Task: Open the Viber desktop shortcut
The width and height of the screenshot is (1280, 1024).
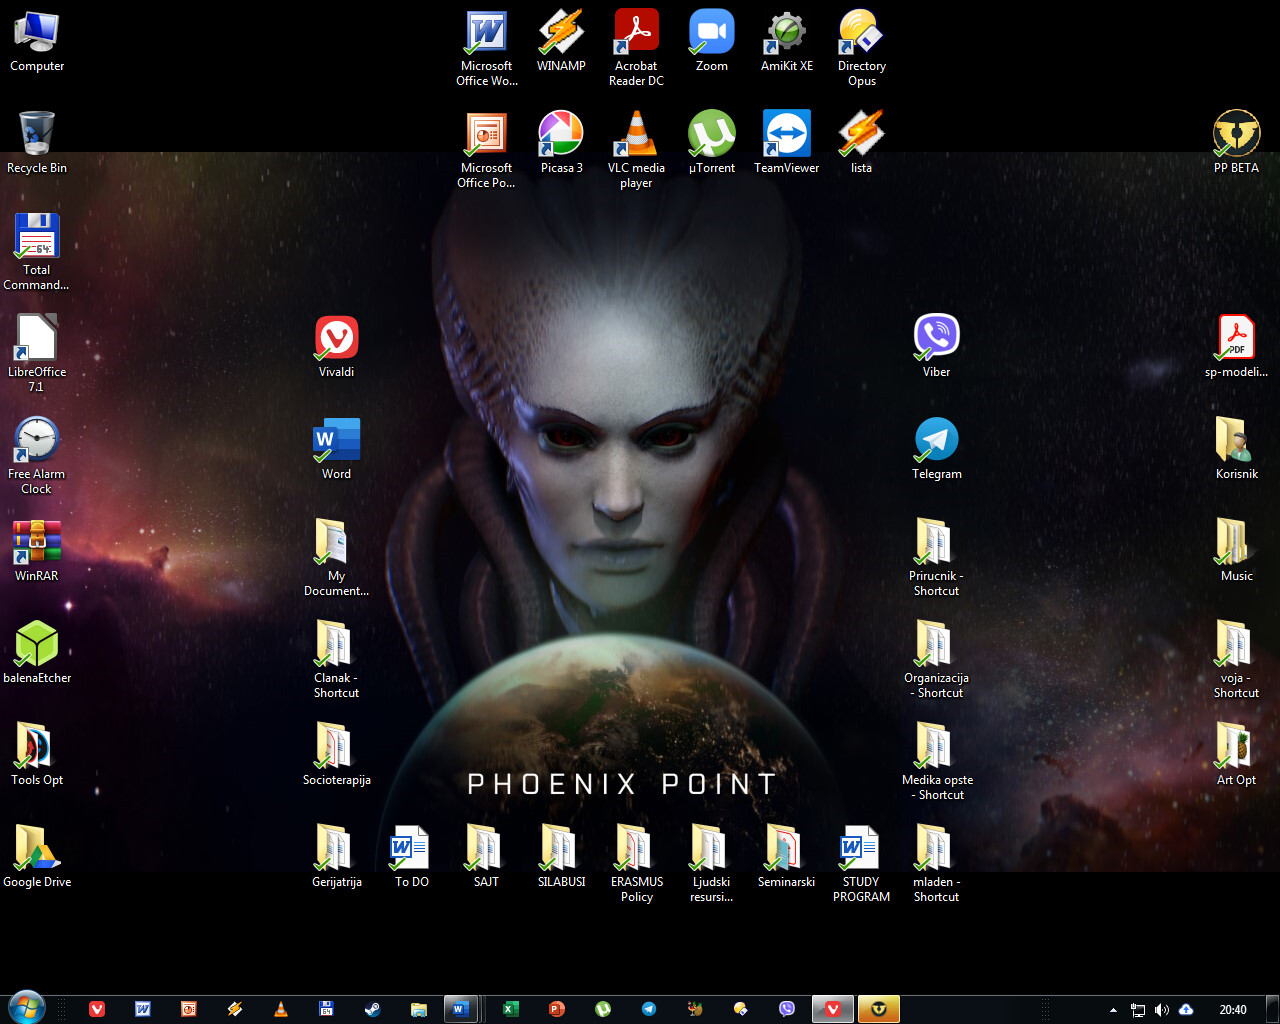Action: [936, 338]
